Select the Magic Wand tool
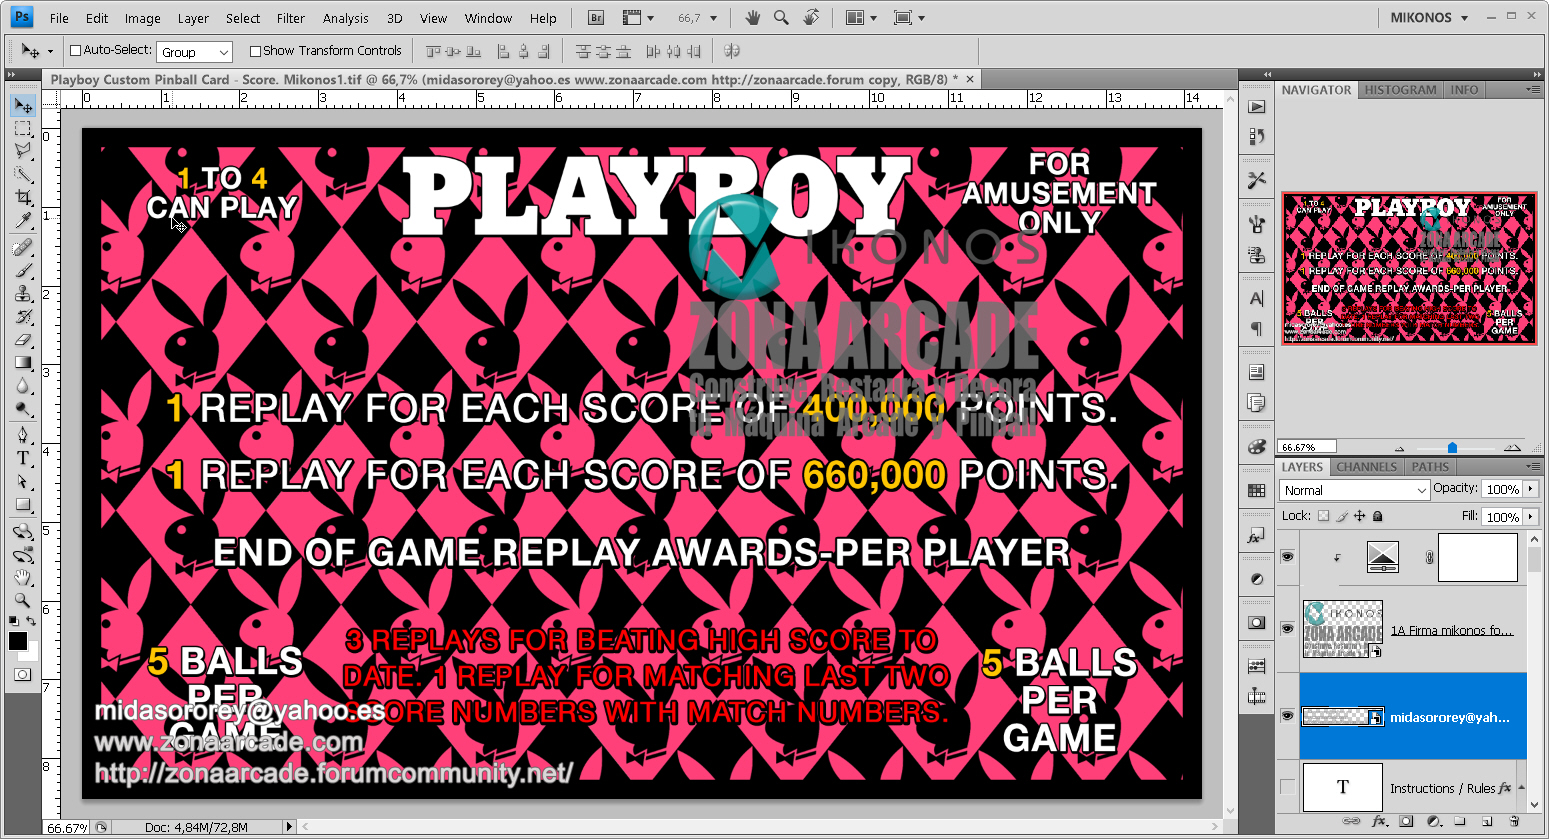This screenshot has width=1549, height=839. pos(23,174)
